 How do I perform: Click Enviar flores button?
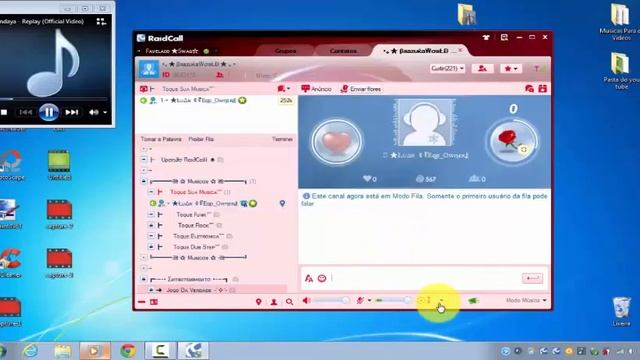pos(361,89)
